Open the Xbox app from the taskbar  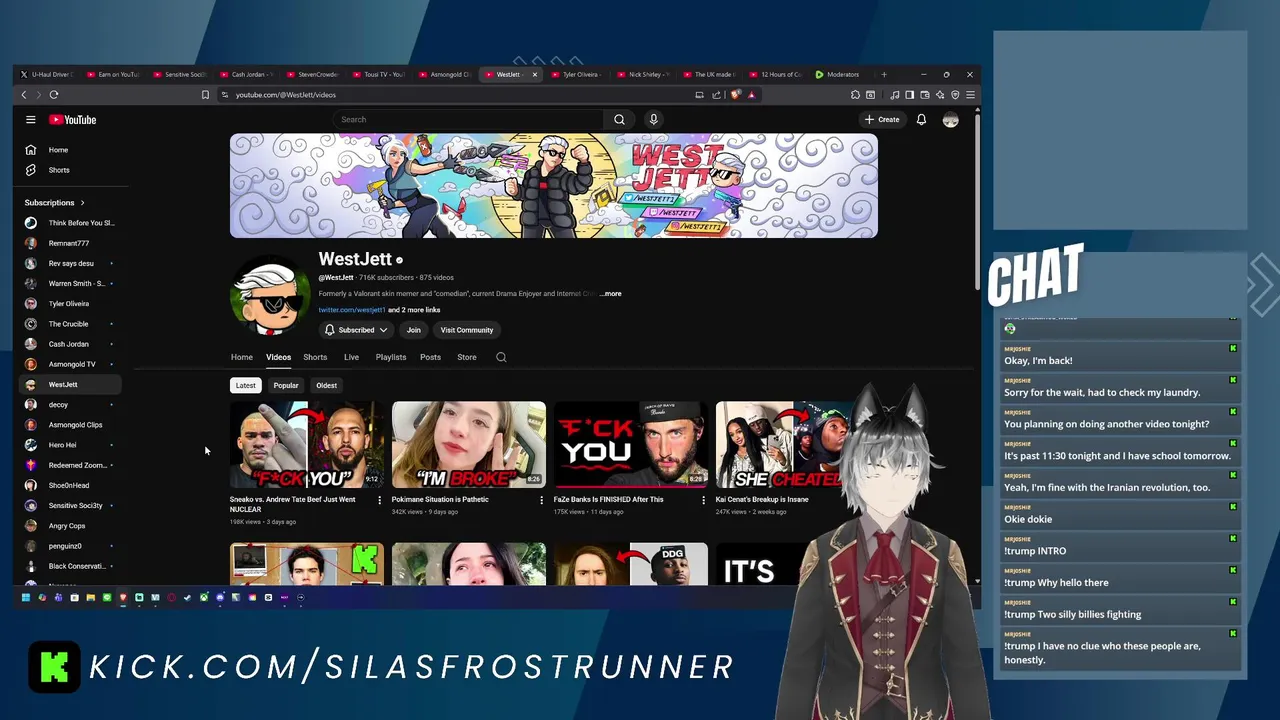click(x=204, y=598)
